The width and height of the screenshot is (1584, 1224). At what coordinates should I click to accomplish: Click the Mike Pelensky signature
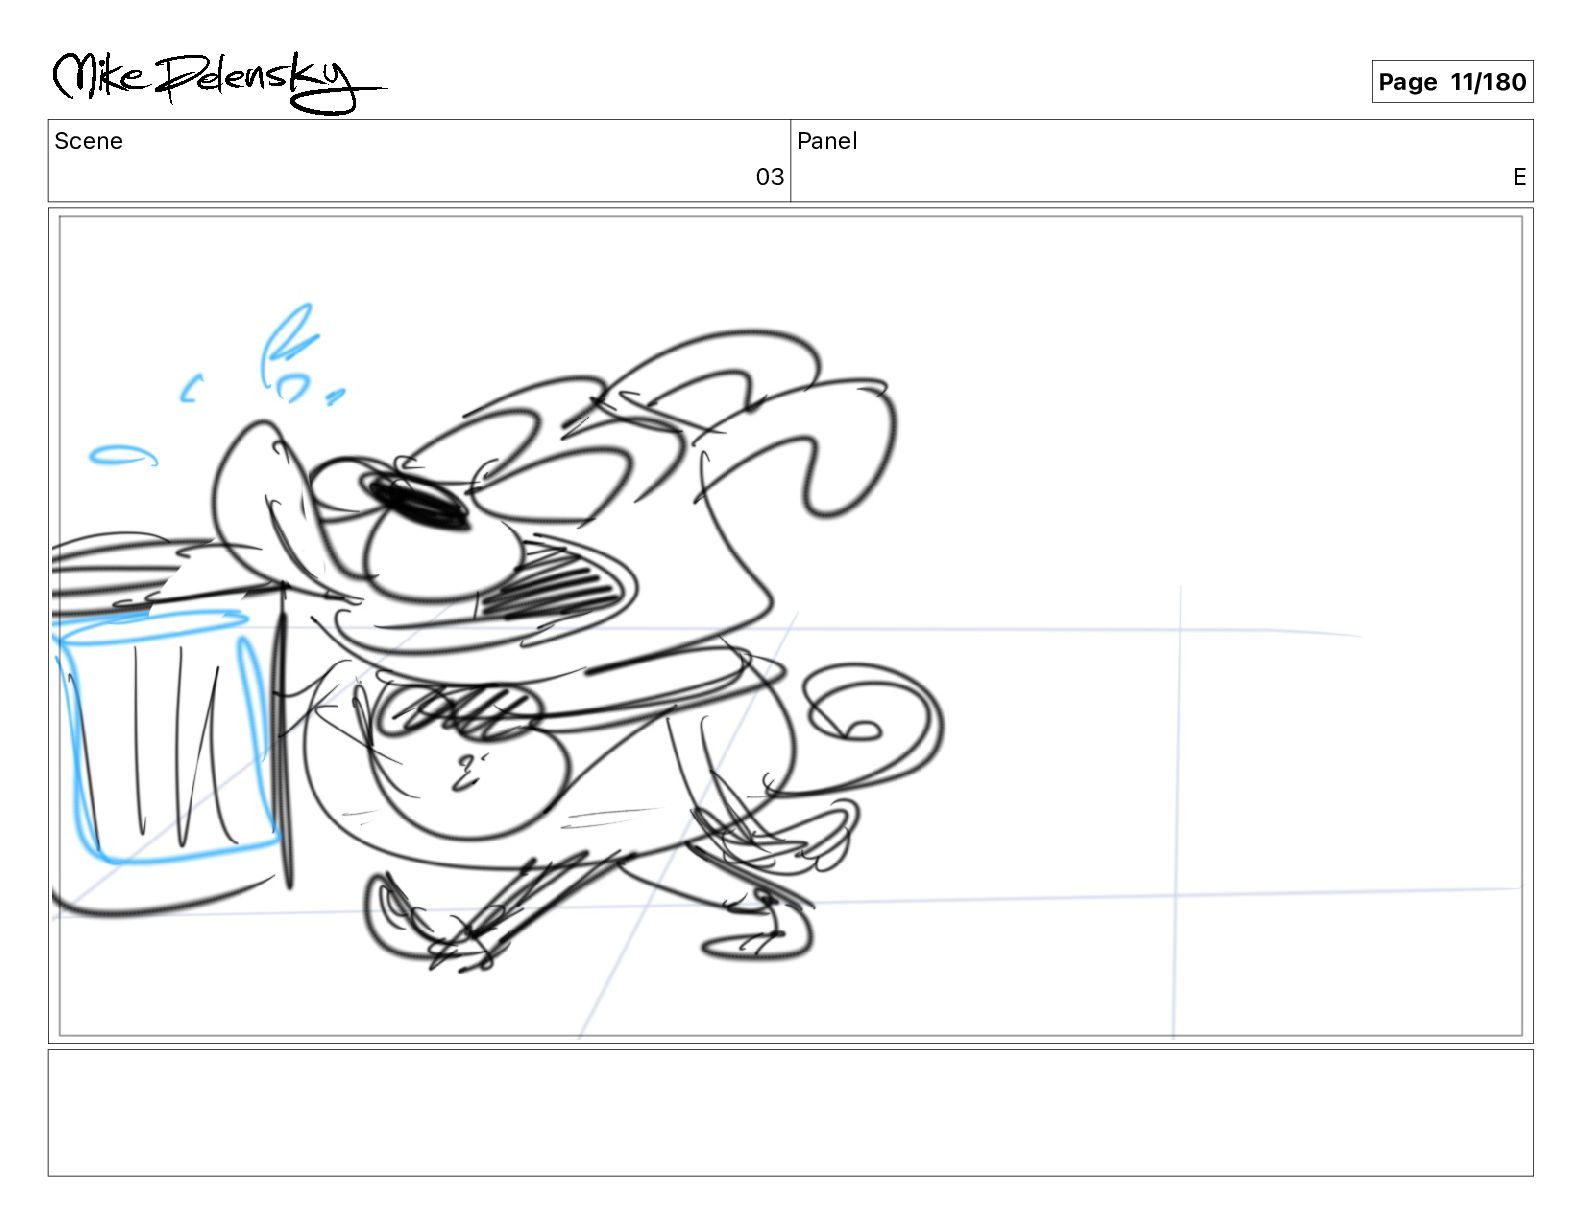pyautogui.click(x=218, y=82)
